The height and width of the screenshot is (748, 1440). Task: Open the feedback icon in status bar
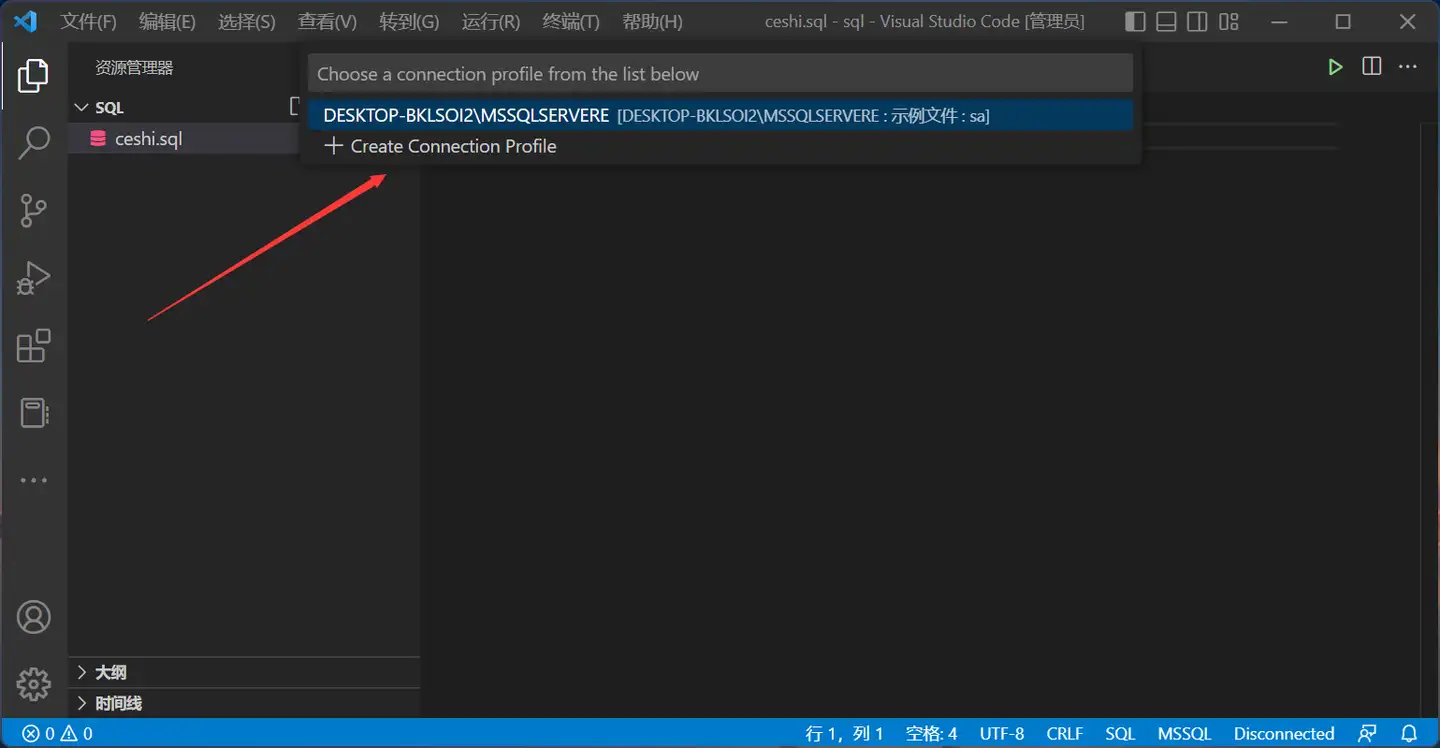pyautogui.click(x=1368, y=734)
